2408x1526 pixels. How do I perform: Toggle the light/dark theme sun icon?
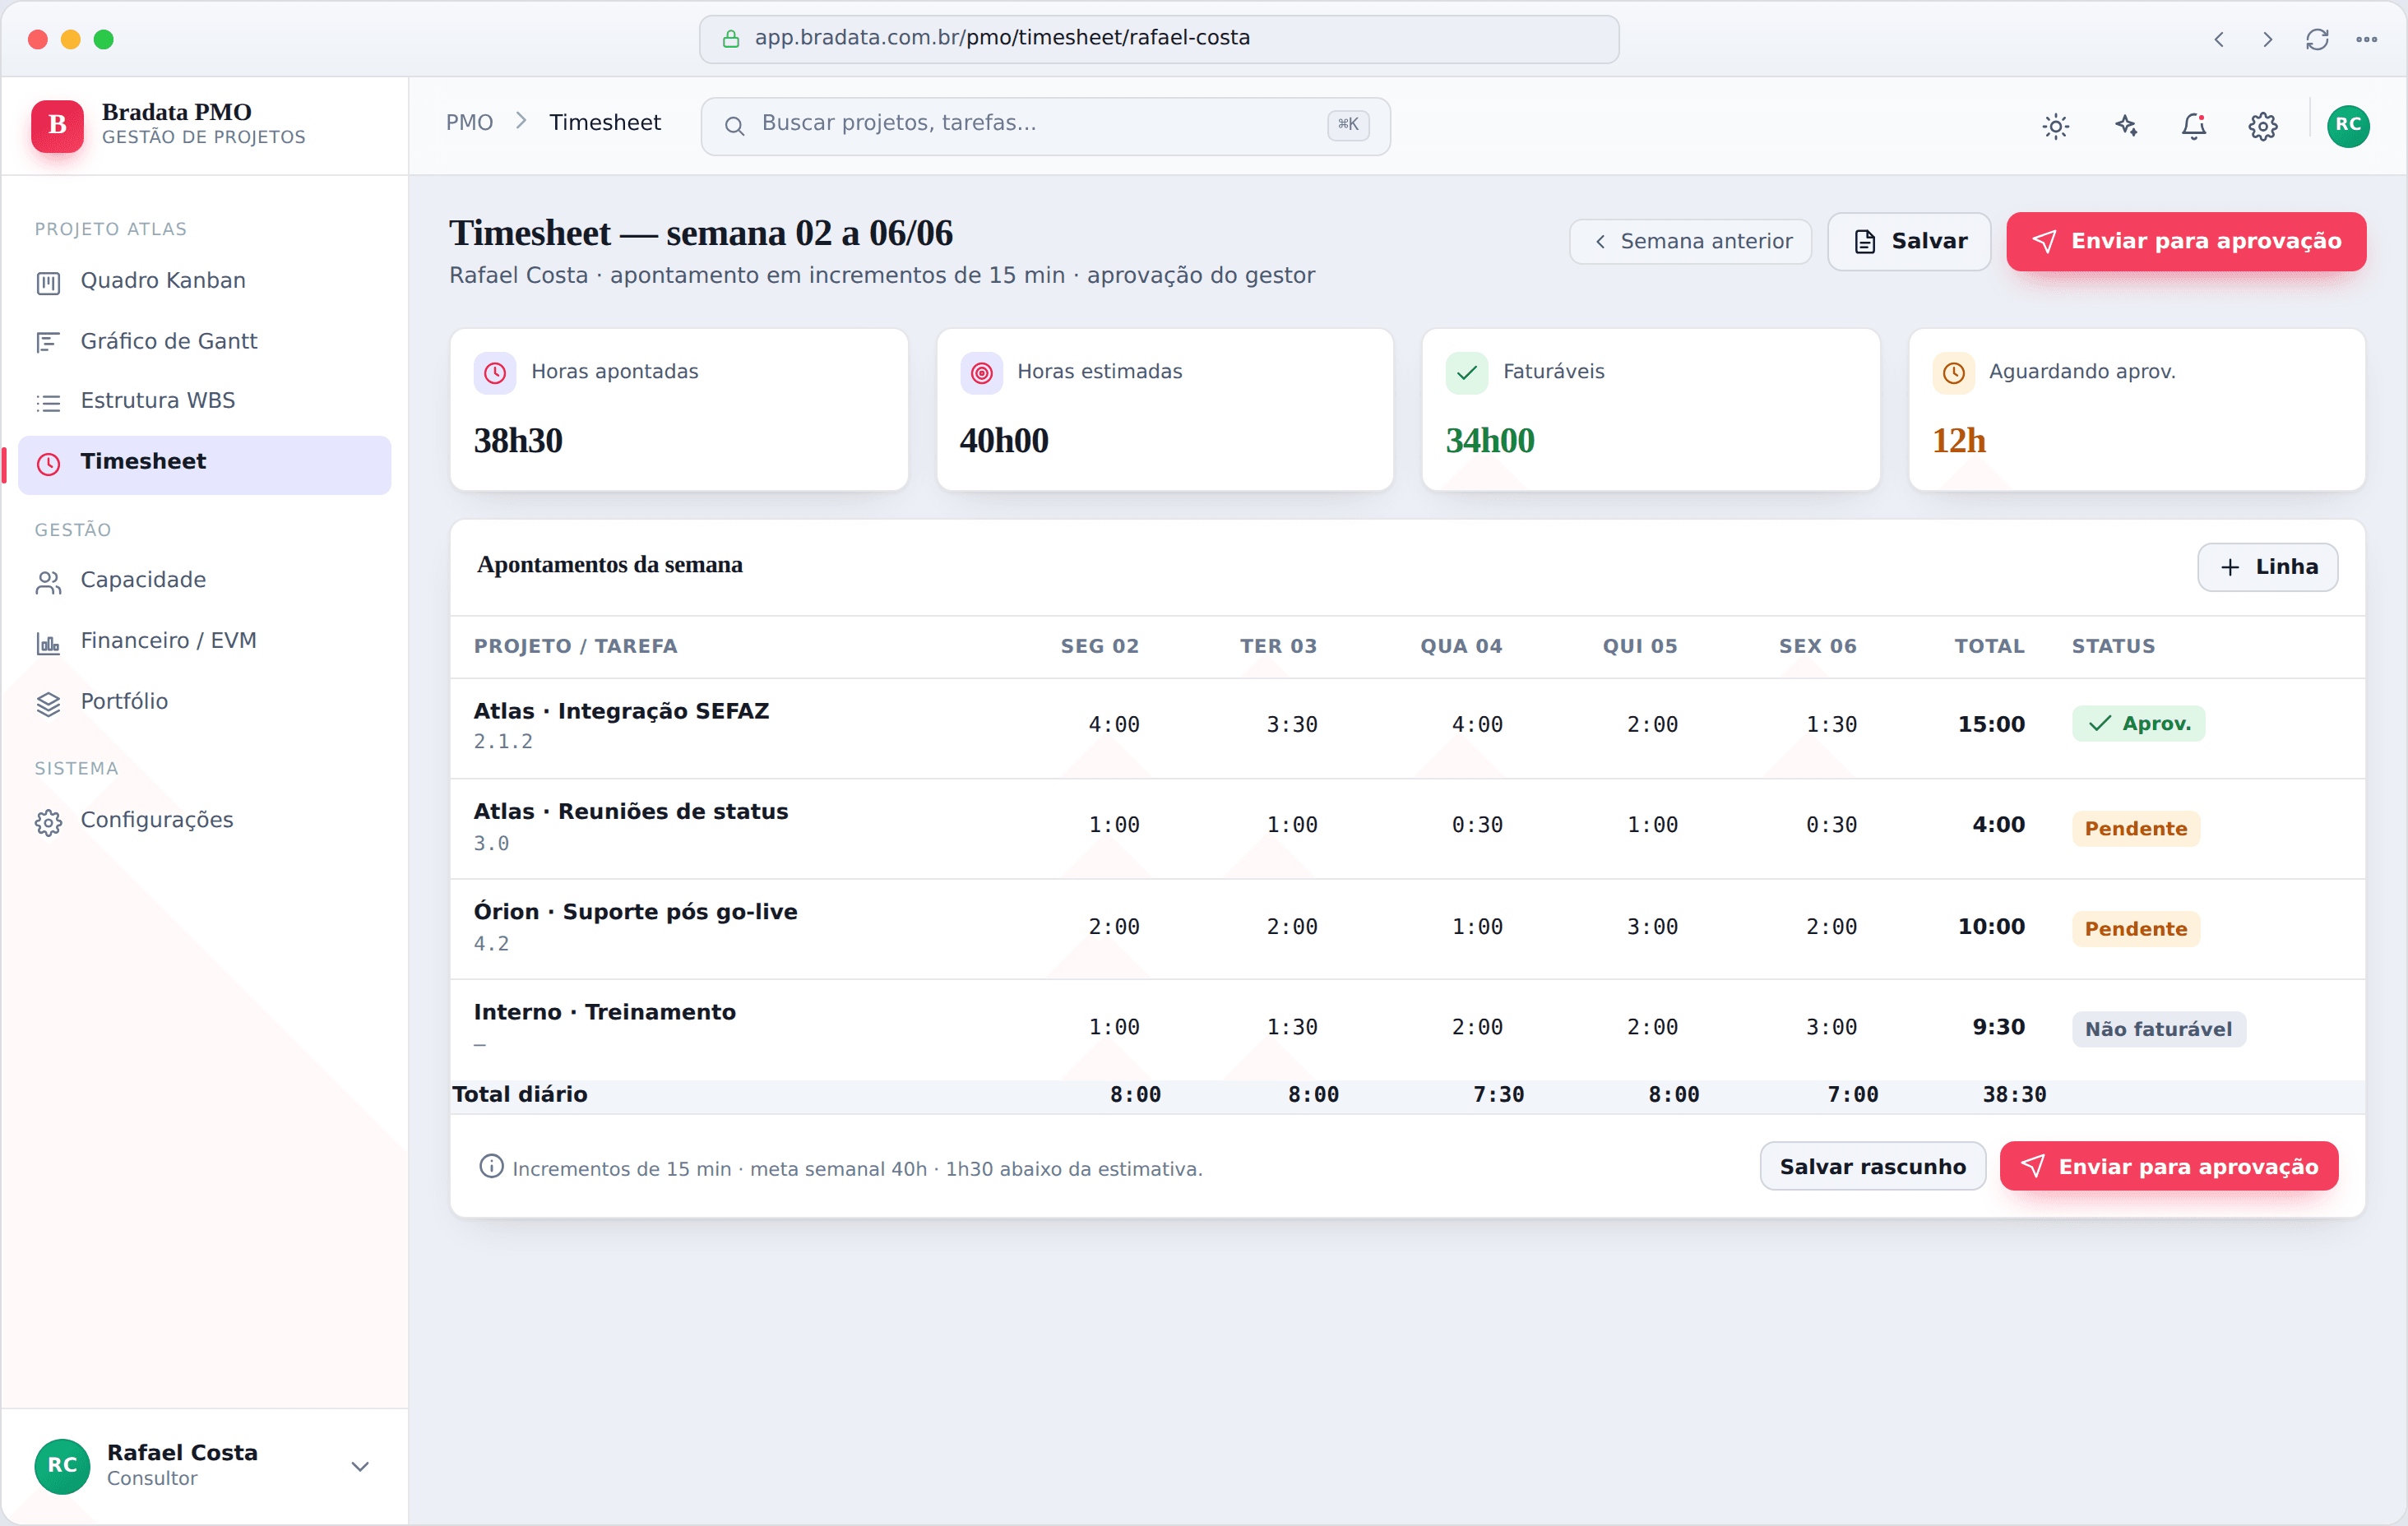click(2056, 126)
